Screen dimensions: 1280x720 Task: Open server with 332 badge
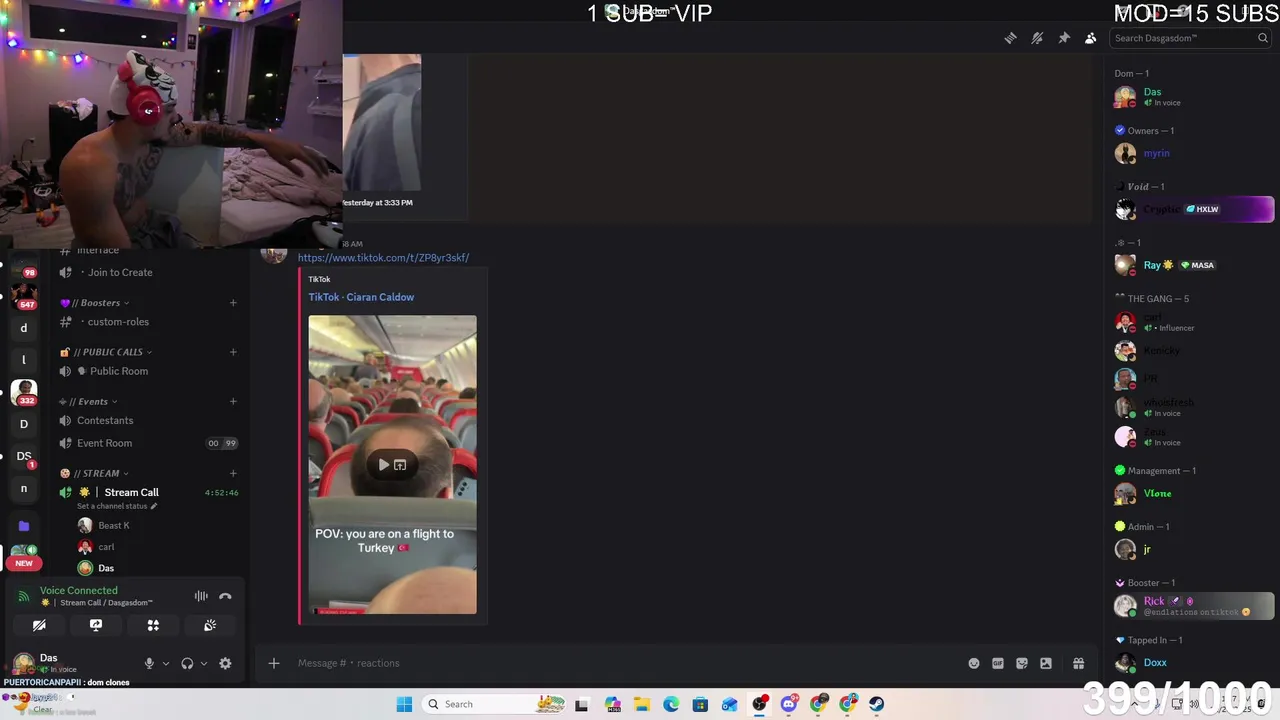click(24, 391)
